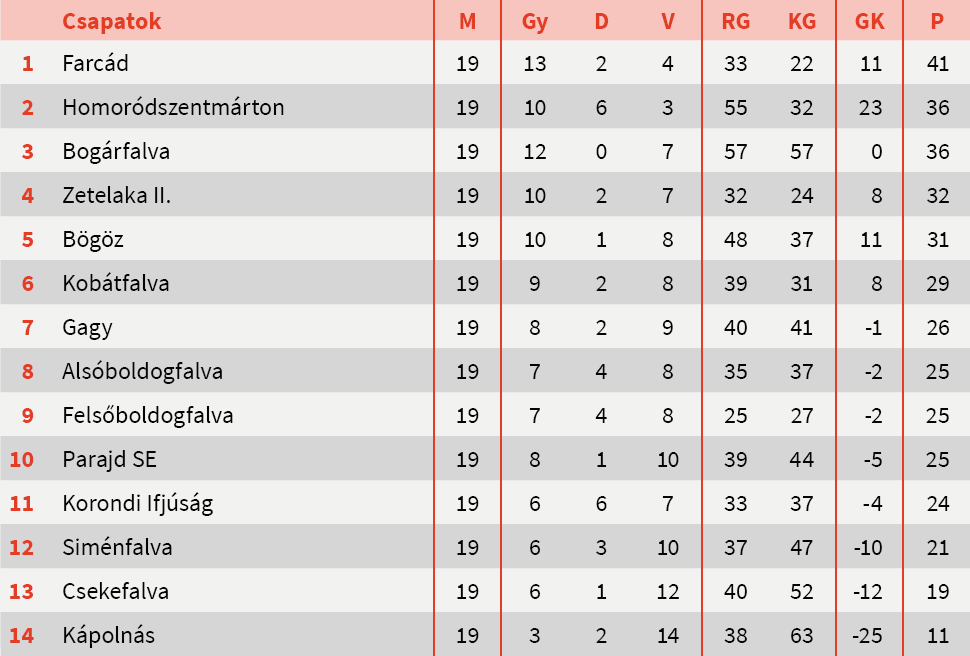The height and width of the screenshot is (656, 970).
Task: Click the Csapatok column header
Action: [111, 21]
